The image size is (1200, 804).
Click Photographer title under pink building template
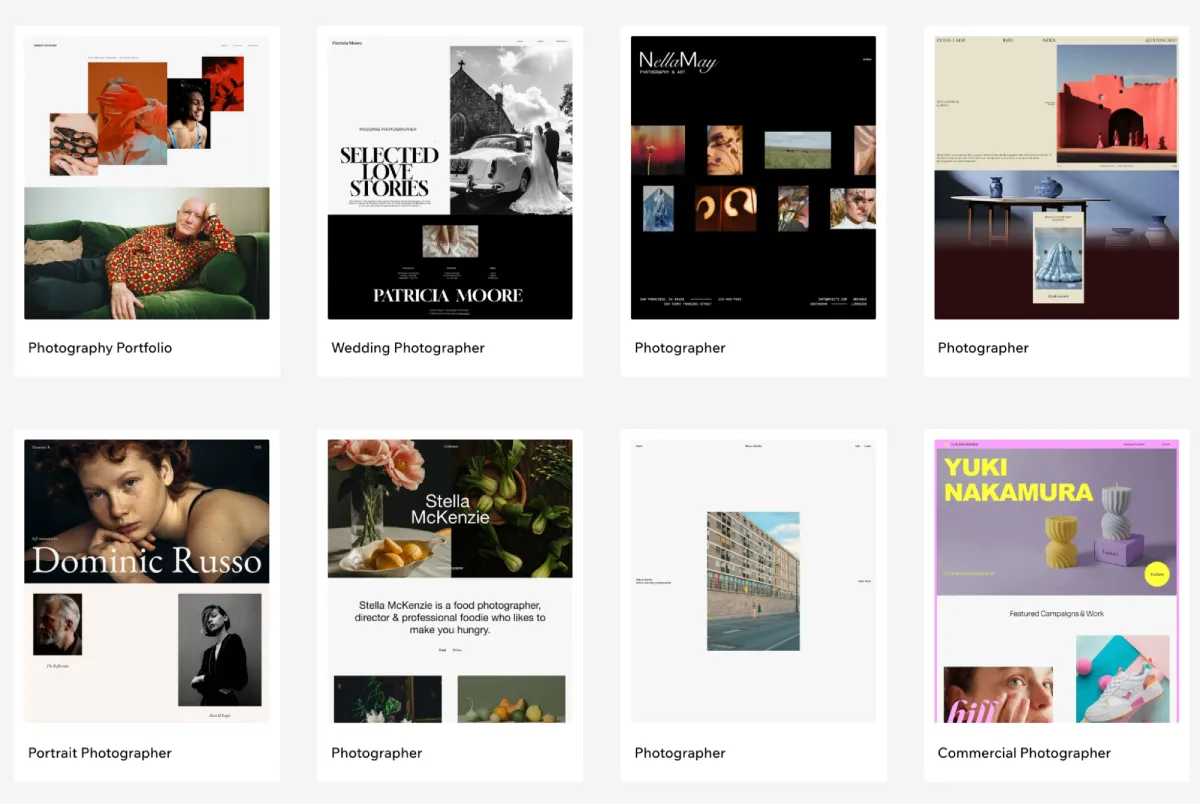[x=983, y=348]
